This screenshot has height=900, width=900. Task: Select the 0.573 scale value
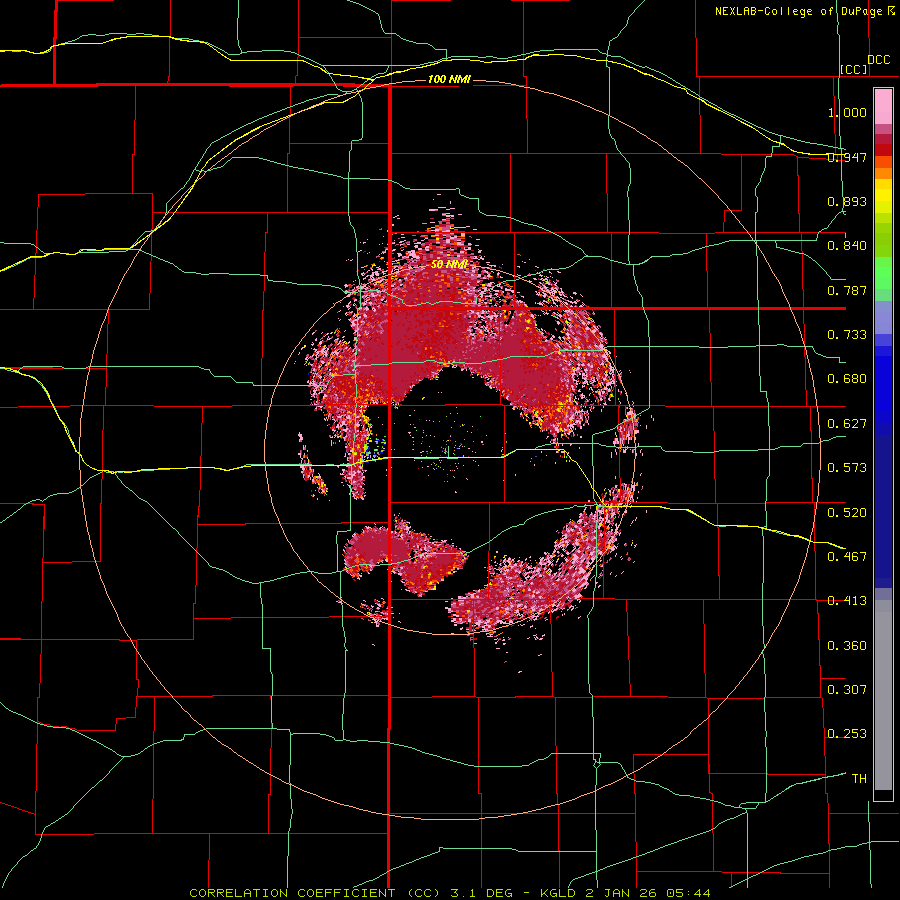(x=847, y=467)
